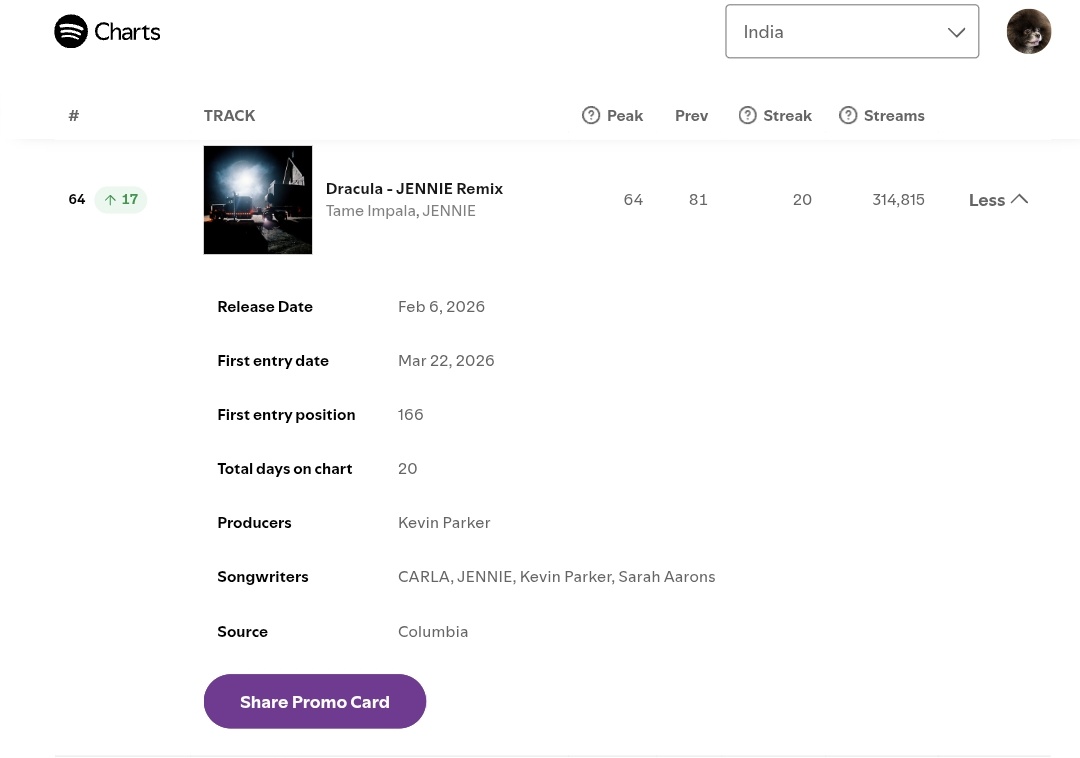Click the First entry date label
Screen dimensions: 1080x758
tap(273, 361)
